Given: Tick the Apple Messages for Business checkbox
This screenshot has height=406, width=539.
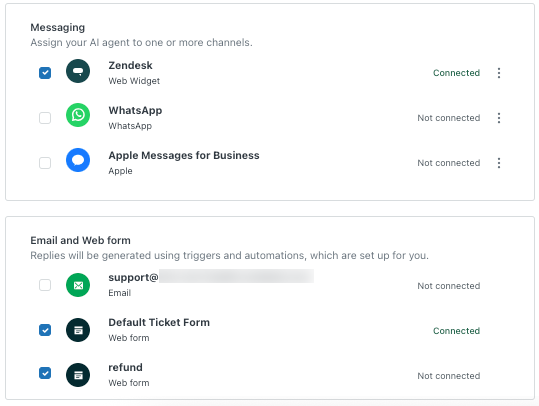Looking at the screenshot, I should point(45,163).
